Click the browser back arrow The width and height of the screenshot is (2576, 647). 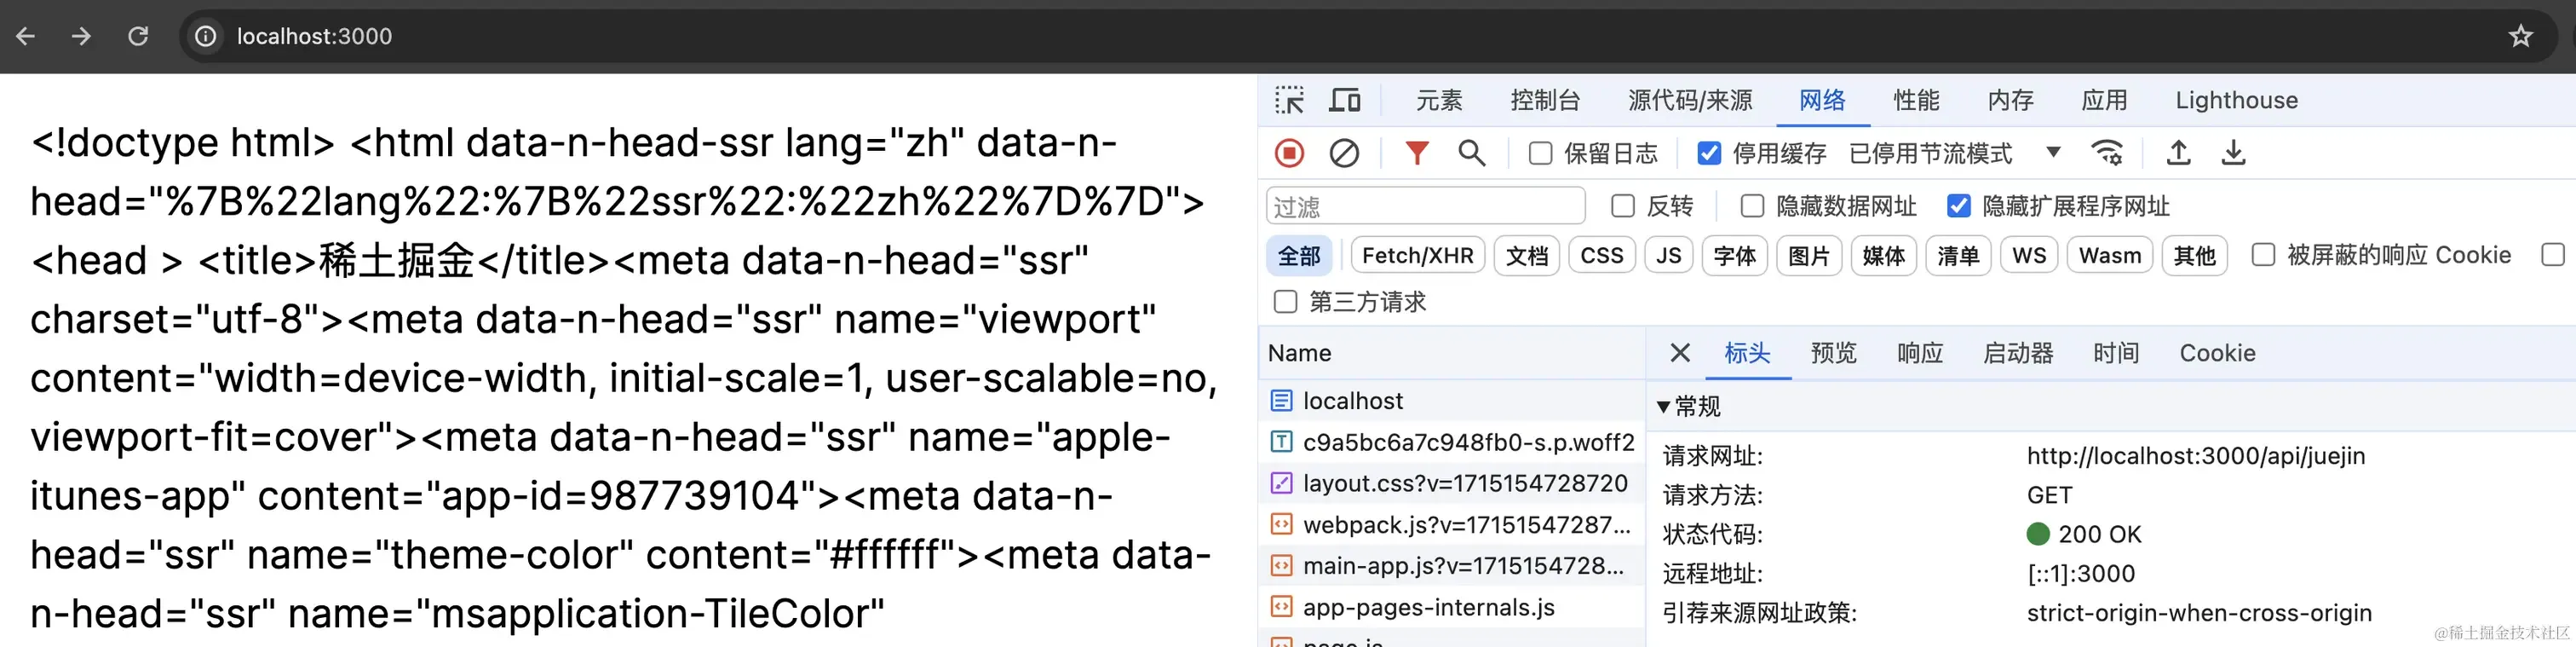pos(26,36)
